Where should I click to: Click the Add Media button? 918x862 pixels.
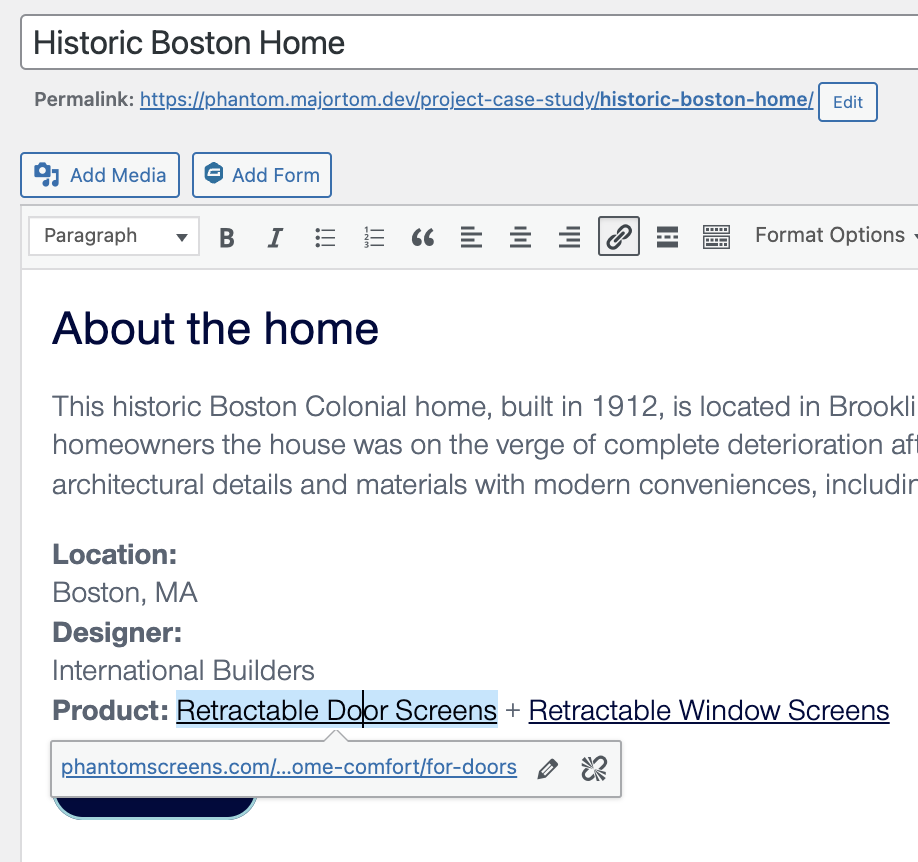click(100, 175)
